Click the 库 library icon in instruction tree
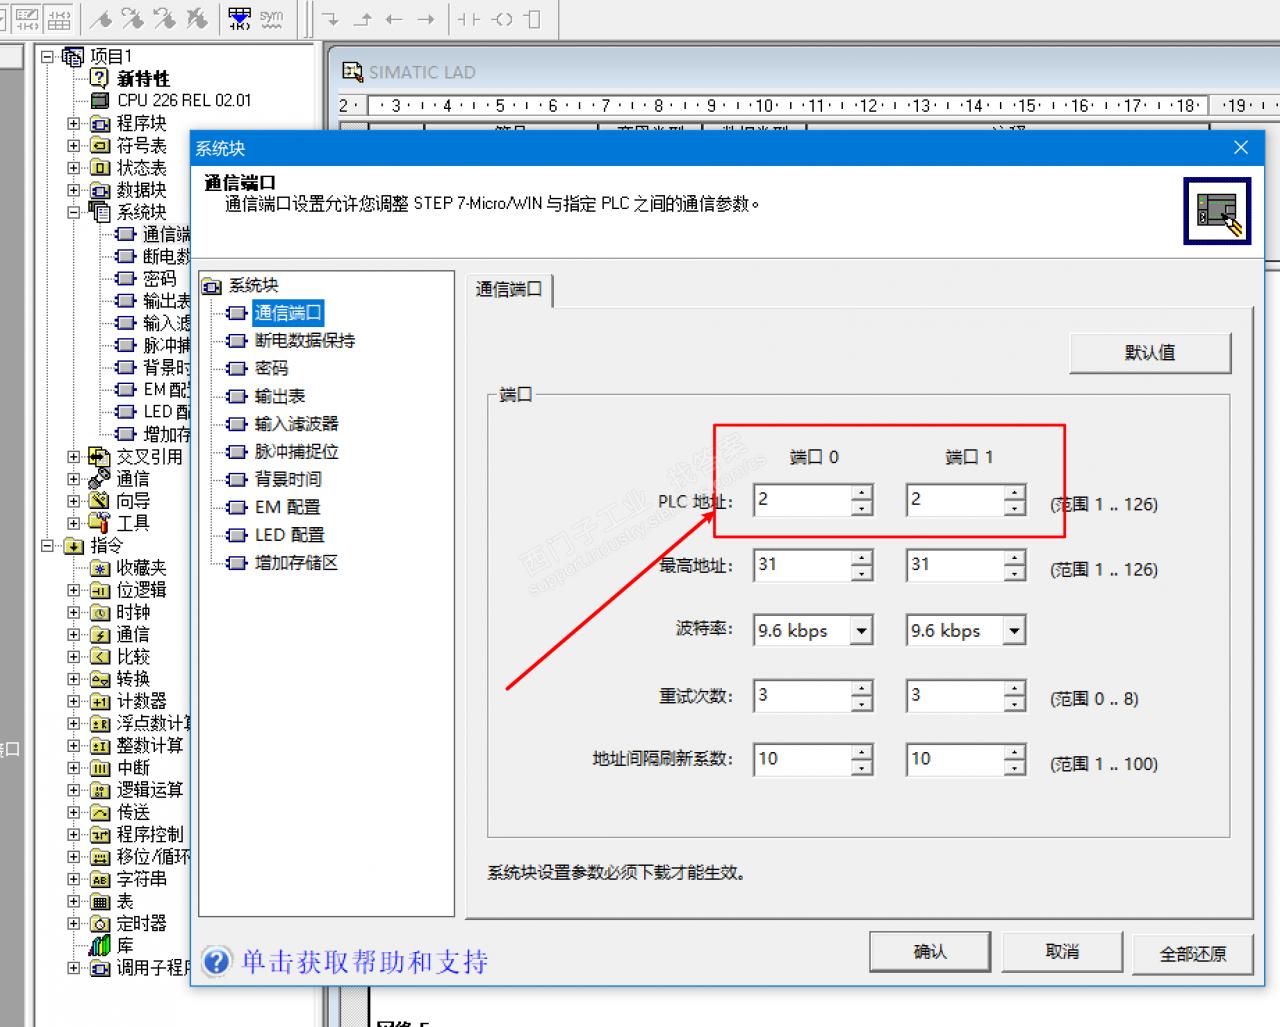Image resolution: width=1280 pixels, height=1027 pixels. [x=100, y=945]
